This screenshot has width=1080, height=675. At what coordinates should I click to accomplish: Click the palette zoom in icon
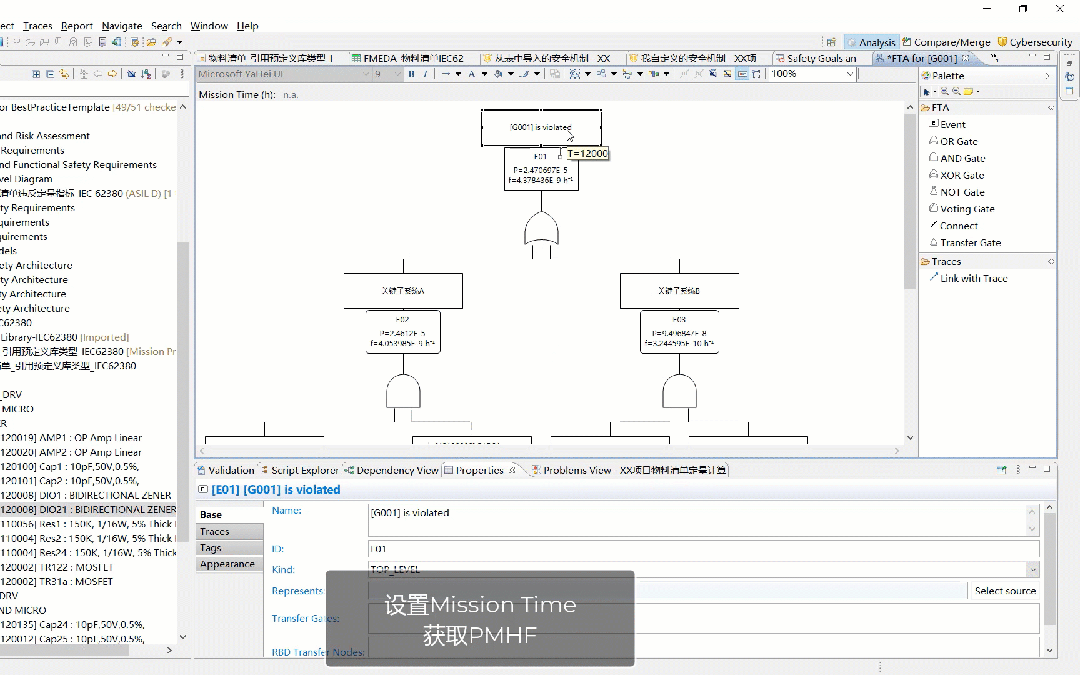[945, 92]
